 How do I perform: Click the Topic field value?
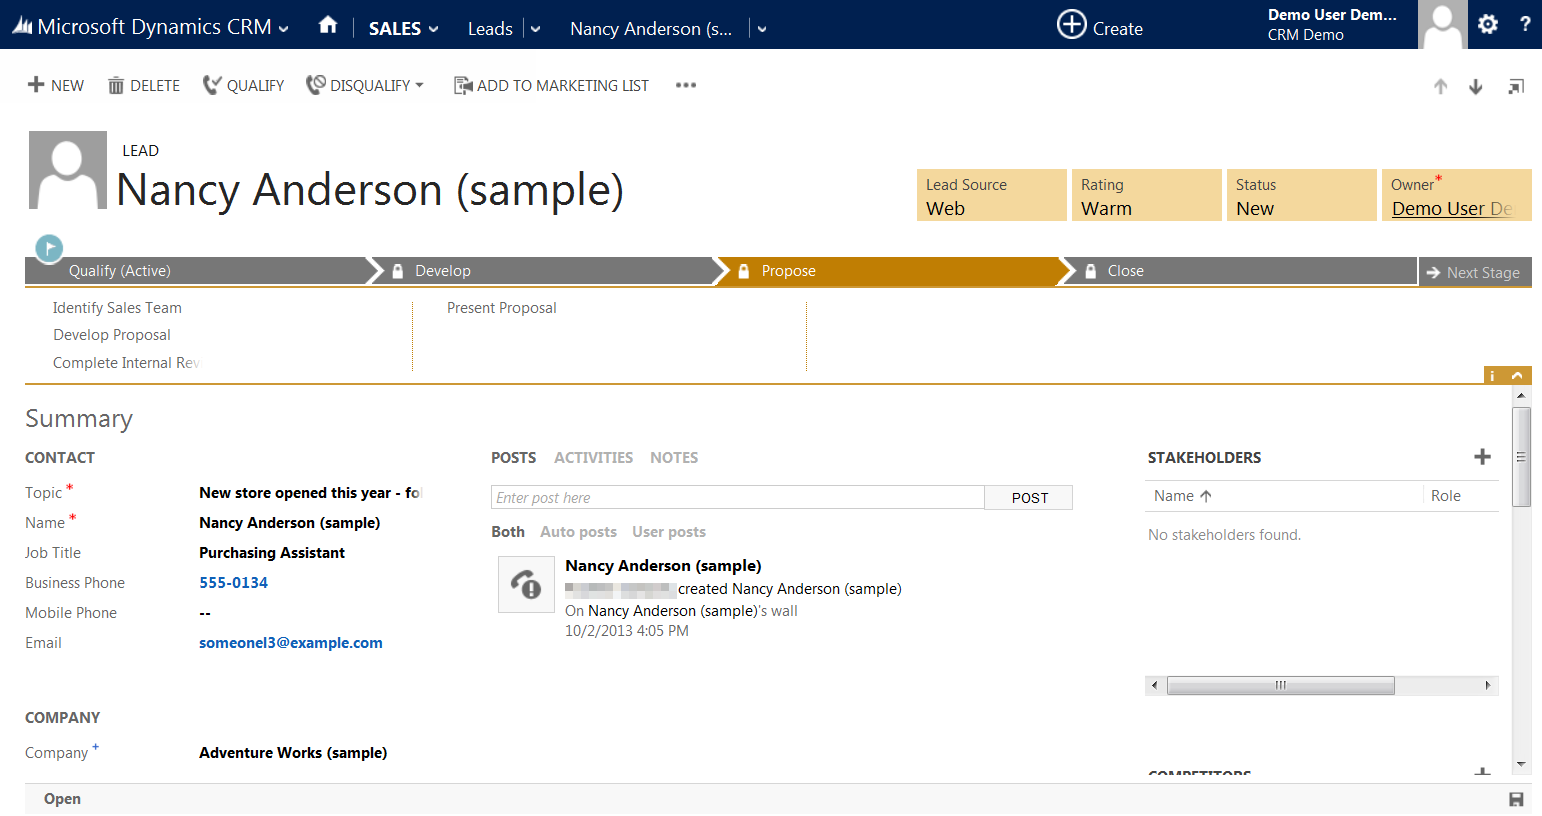311,493
